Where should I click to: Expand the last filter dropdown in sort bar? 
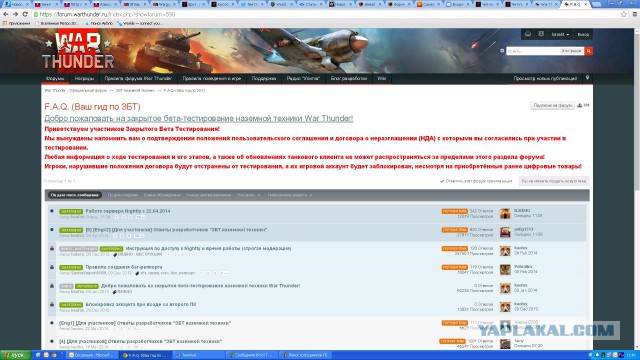tap(290, 195)
